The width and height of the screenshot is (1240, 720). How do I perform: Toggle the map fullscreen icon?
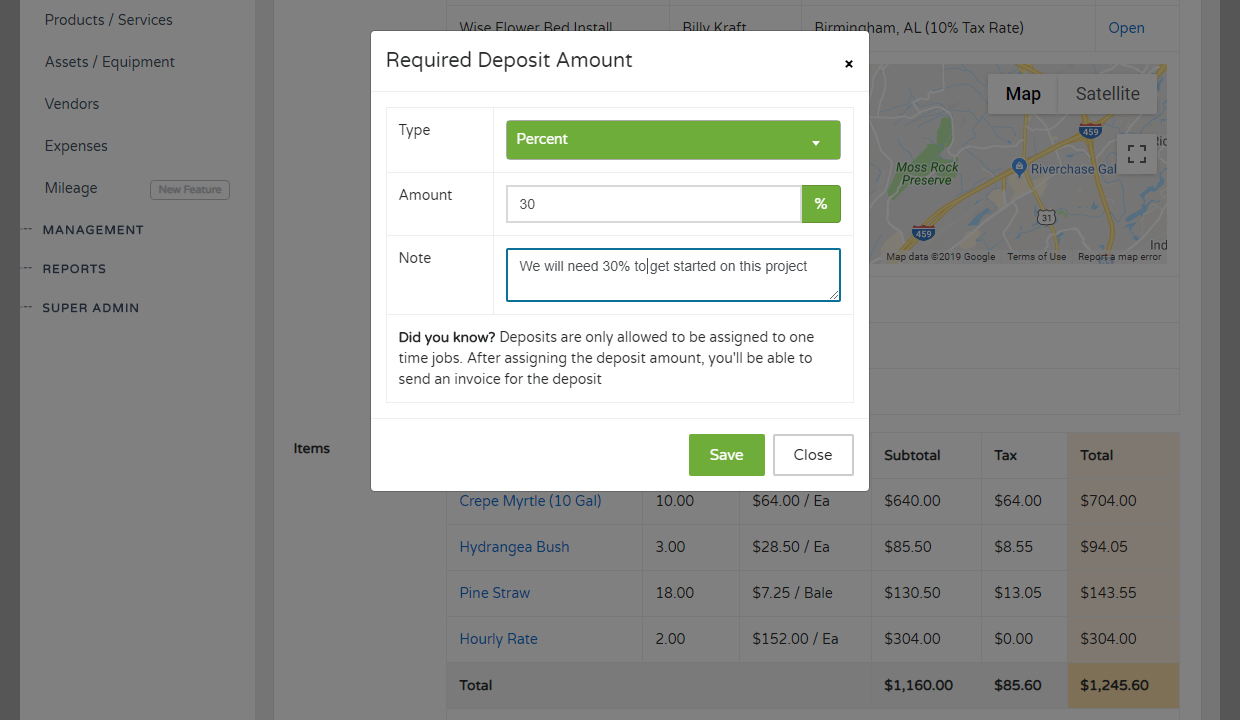click(x=1136, y=154)
